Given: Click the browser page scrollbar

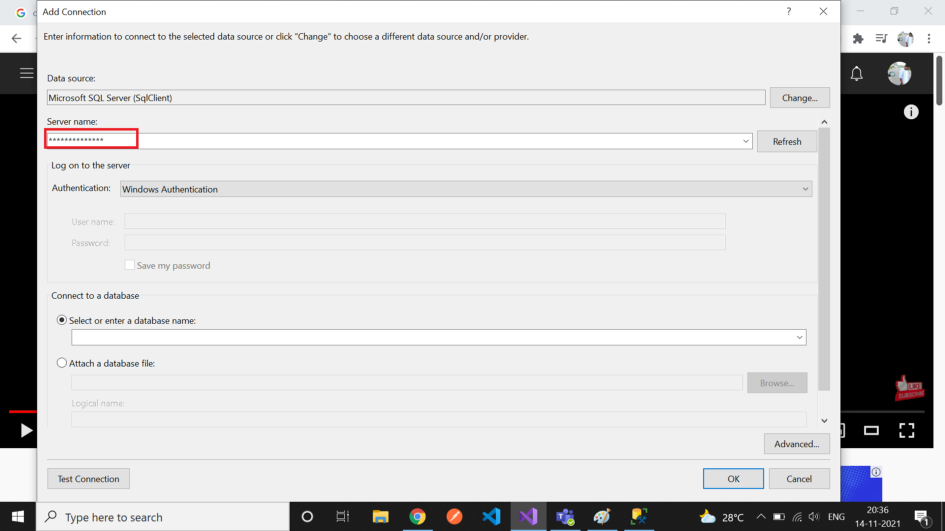Looking at the screenshot, I should click(939, 81).
